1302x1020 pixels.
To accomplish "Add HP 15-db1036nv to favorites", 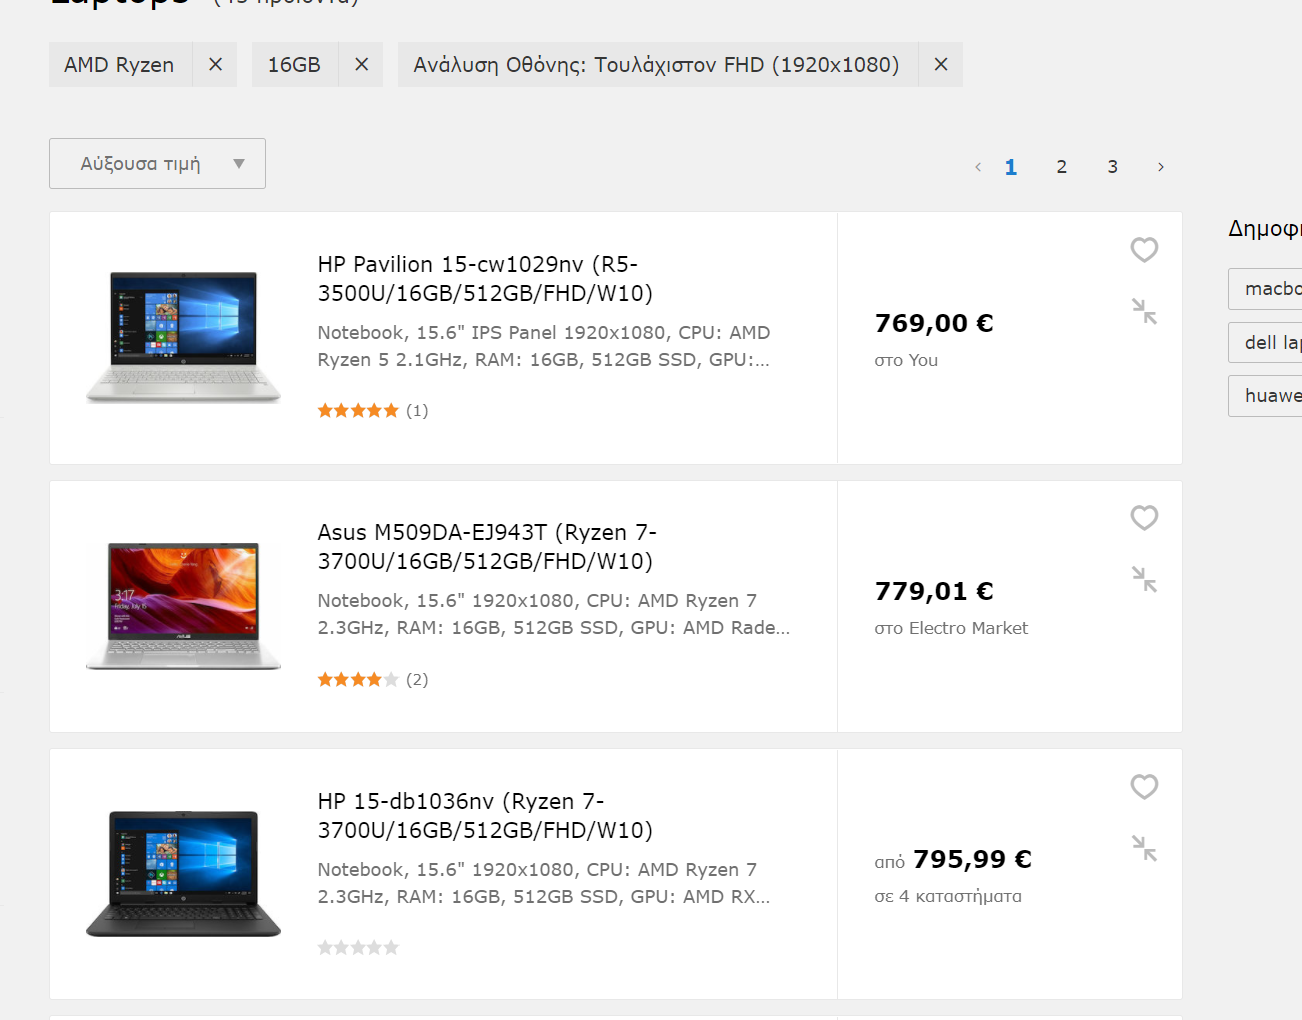I will (x=1144, y=786).
